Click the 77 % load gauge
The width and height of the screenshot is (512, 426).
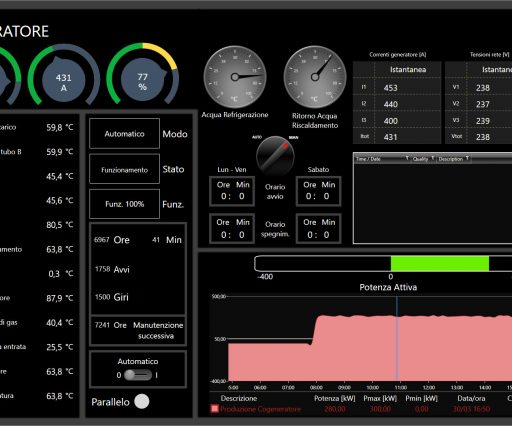(142, 78)
